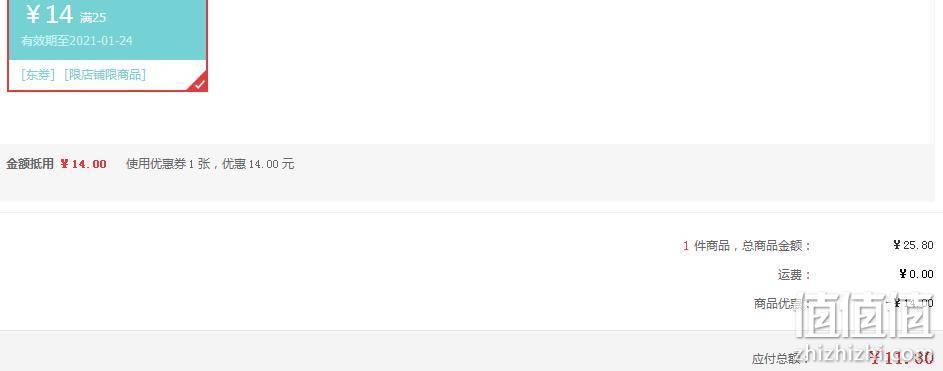The height and width of the screenshot is (371, 943).
Task: Click the 满25 threshold label on coupon
Action: (93, 18)
